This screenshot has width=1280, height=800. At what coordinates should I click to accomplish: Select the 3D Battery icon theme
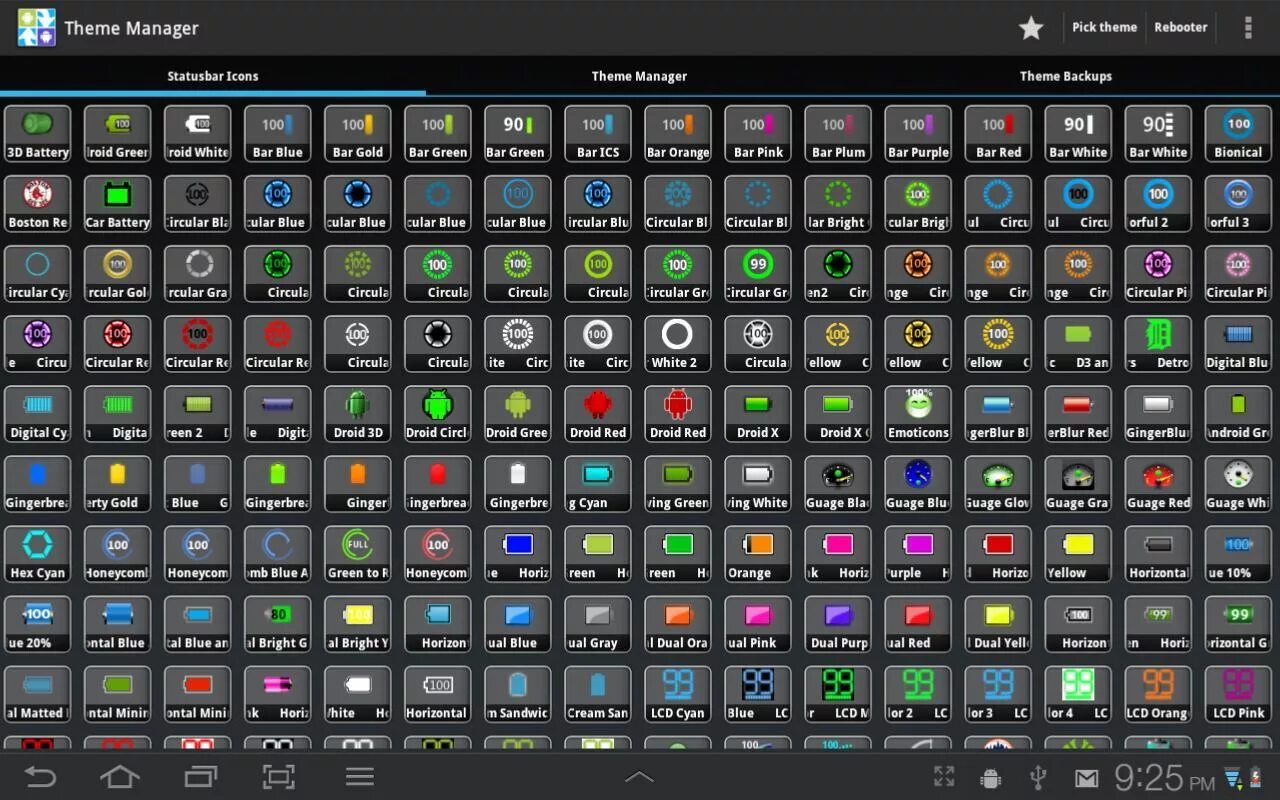(38, 134)
